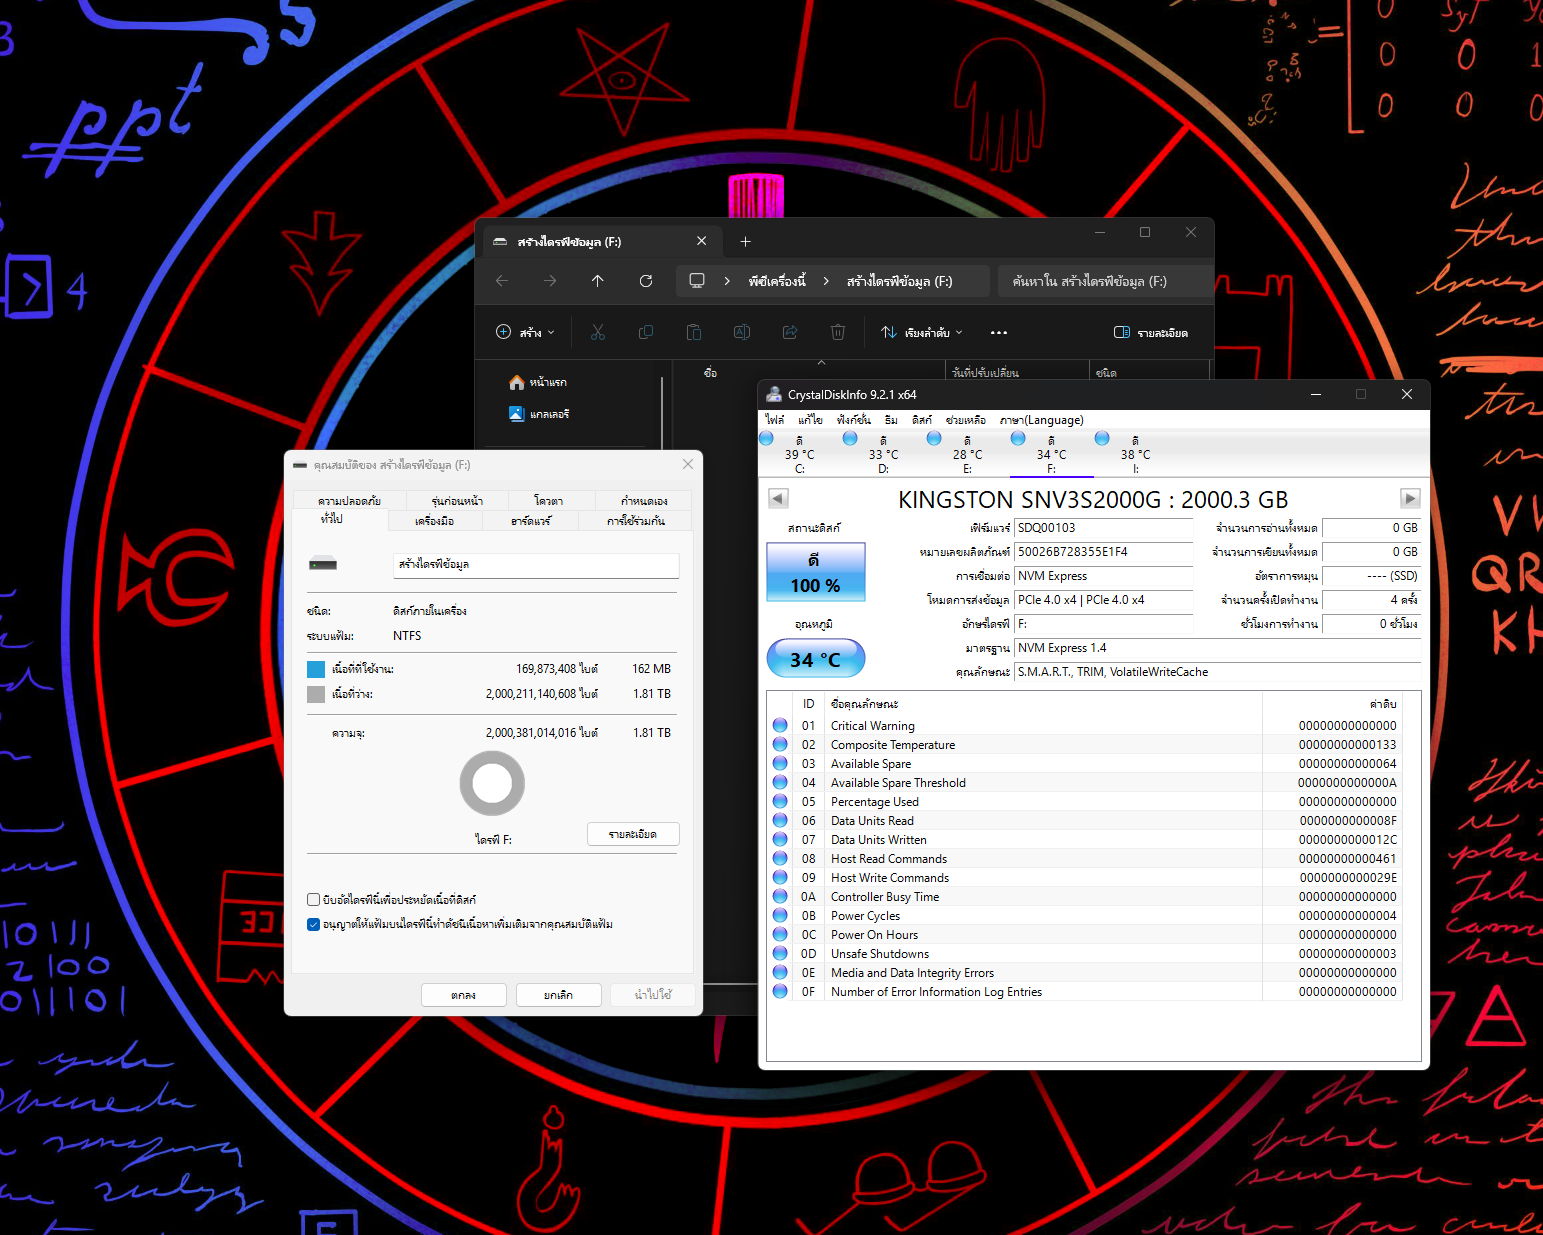Open the See more (three dots) menu in Explorer
Screen dimensions: 1543x1235
[999, 332]
